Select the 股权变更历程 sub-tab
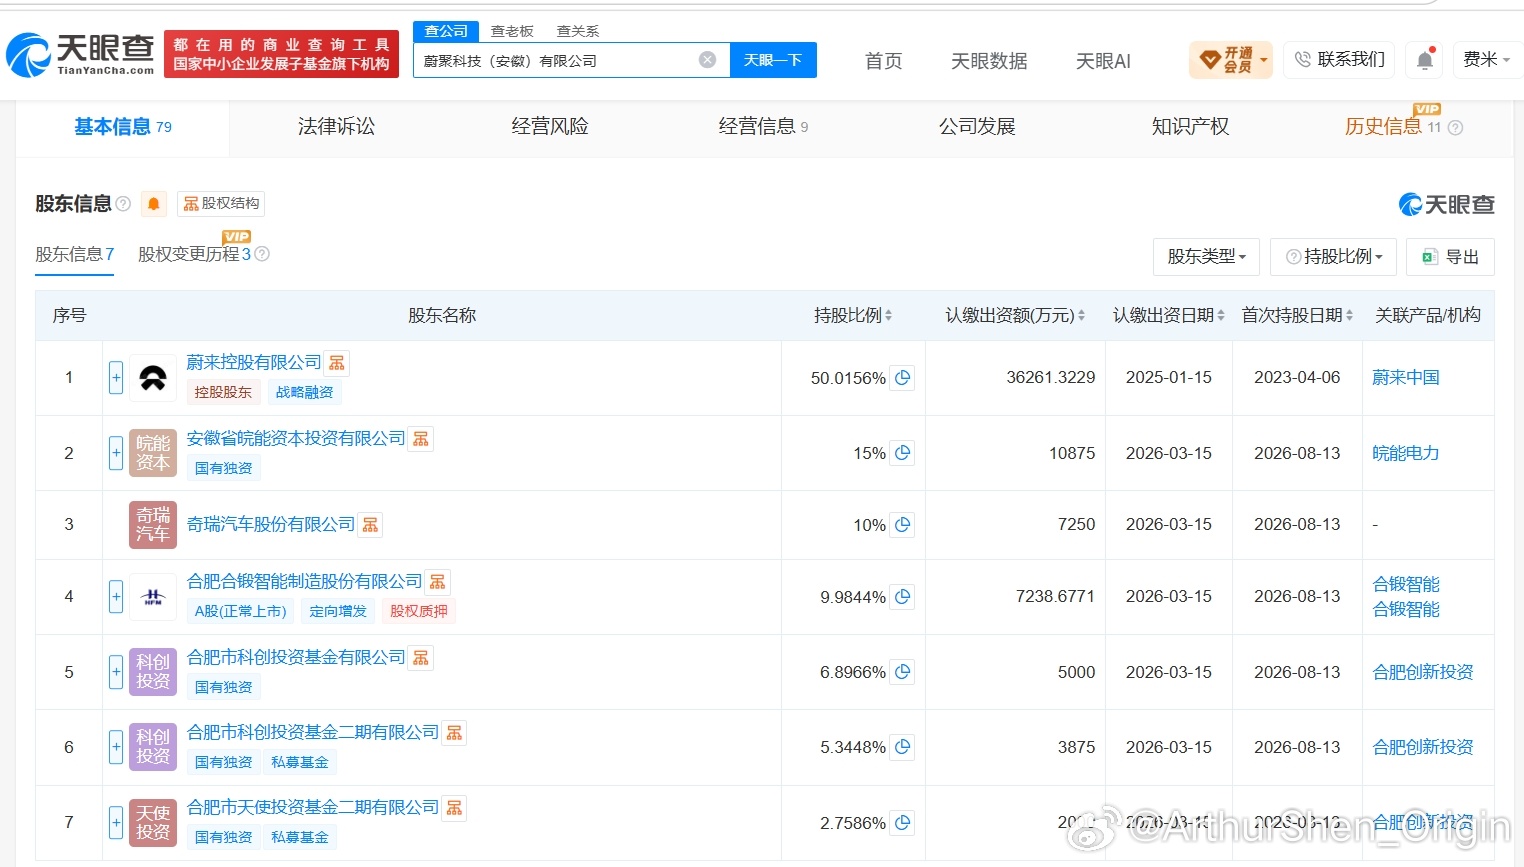Screen dimensions: 1524x867 pyautogui.click(x=194, y=254)
